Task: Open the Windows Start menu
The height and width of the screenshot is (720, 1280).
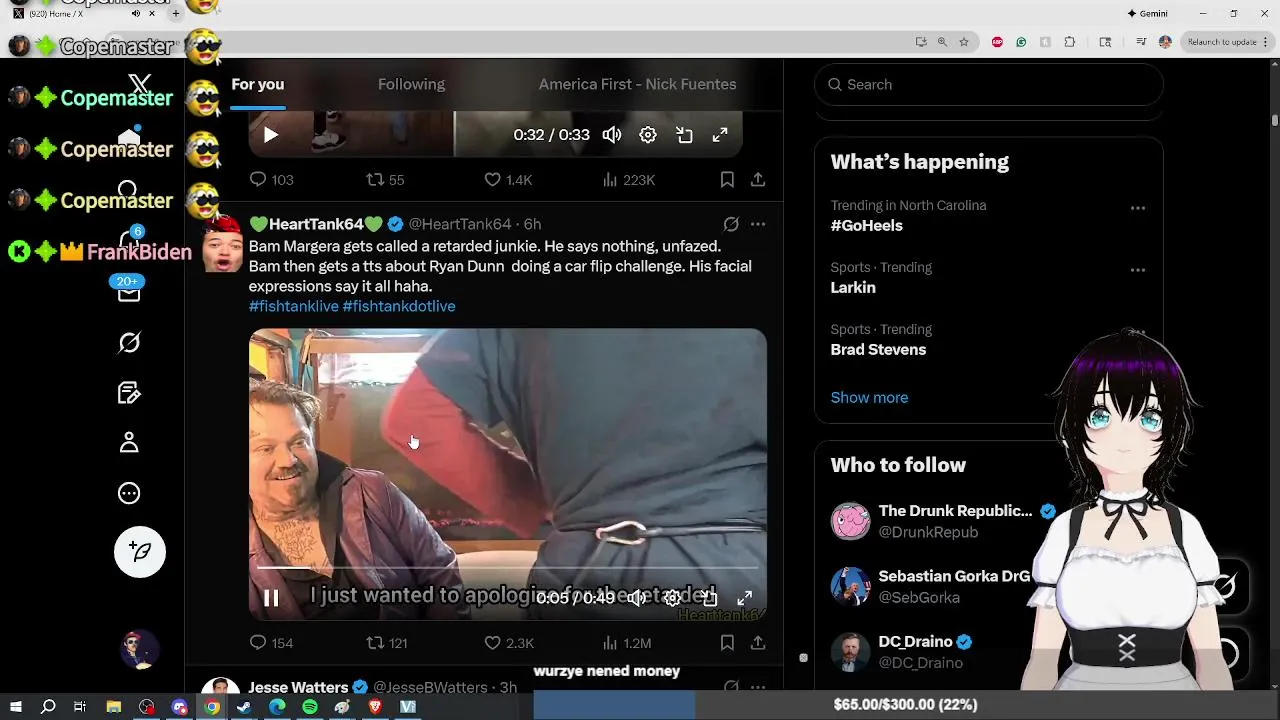Action: [15, 706]
